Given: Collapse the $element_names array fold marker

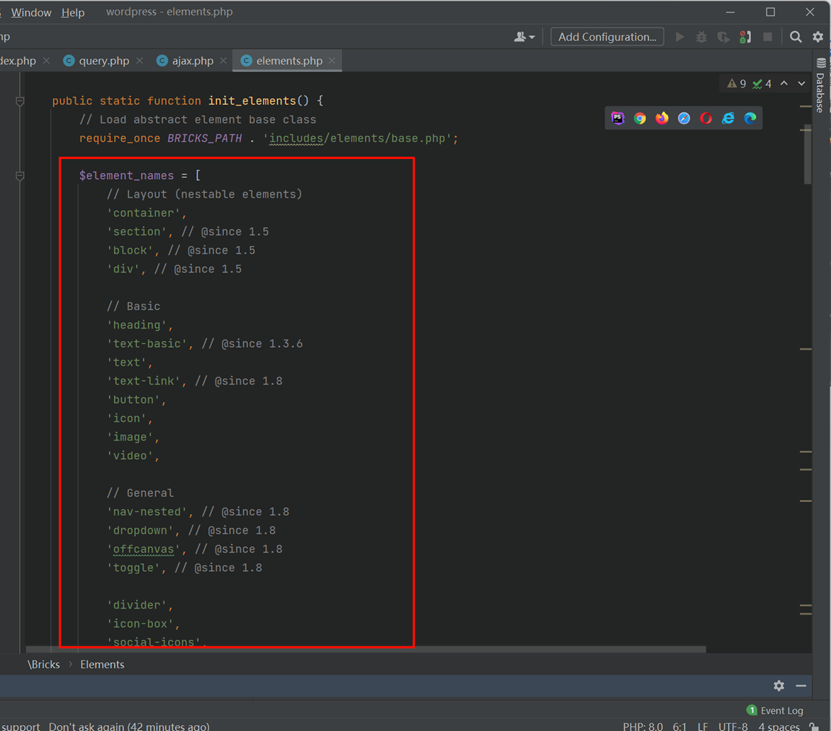Looking at the screenshot, I should point(20,175).
